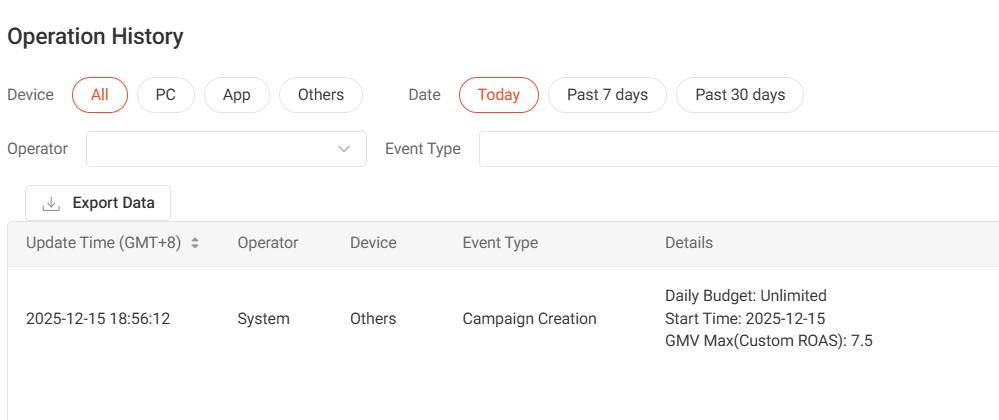
Task: Click the download icon in Export Data
Action: point(51,204)
